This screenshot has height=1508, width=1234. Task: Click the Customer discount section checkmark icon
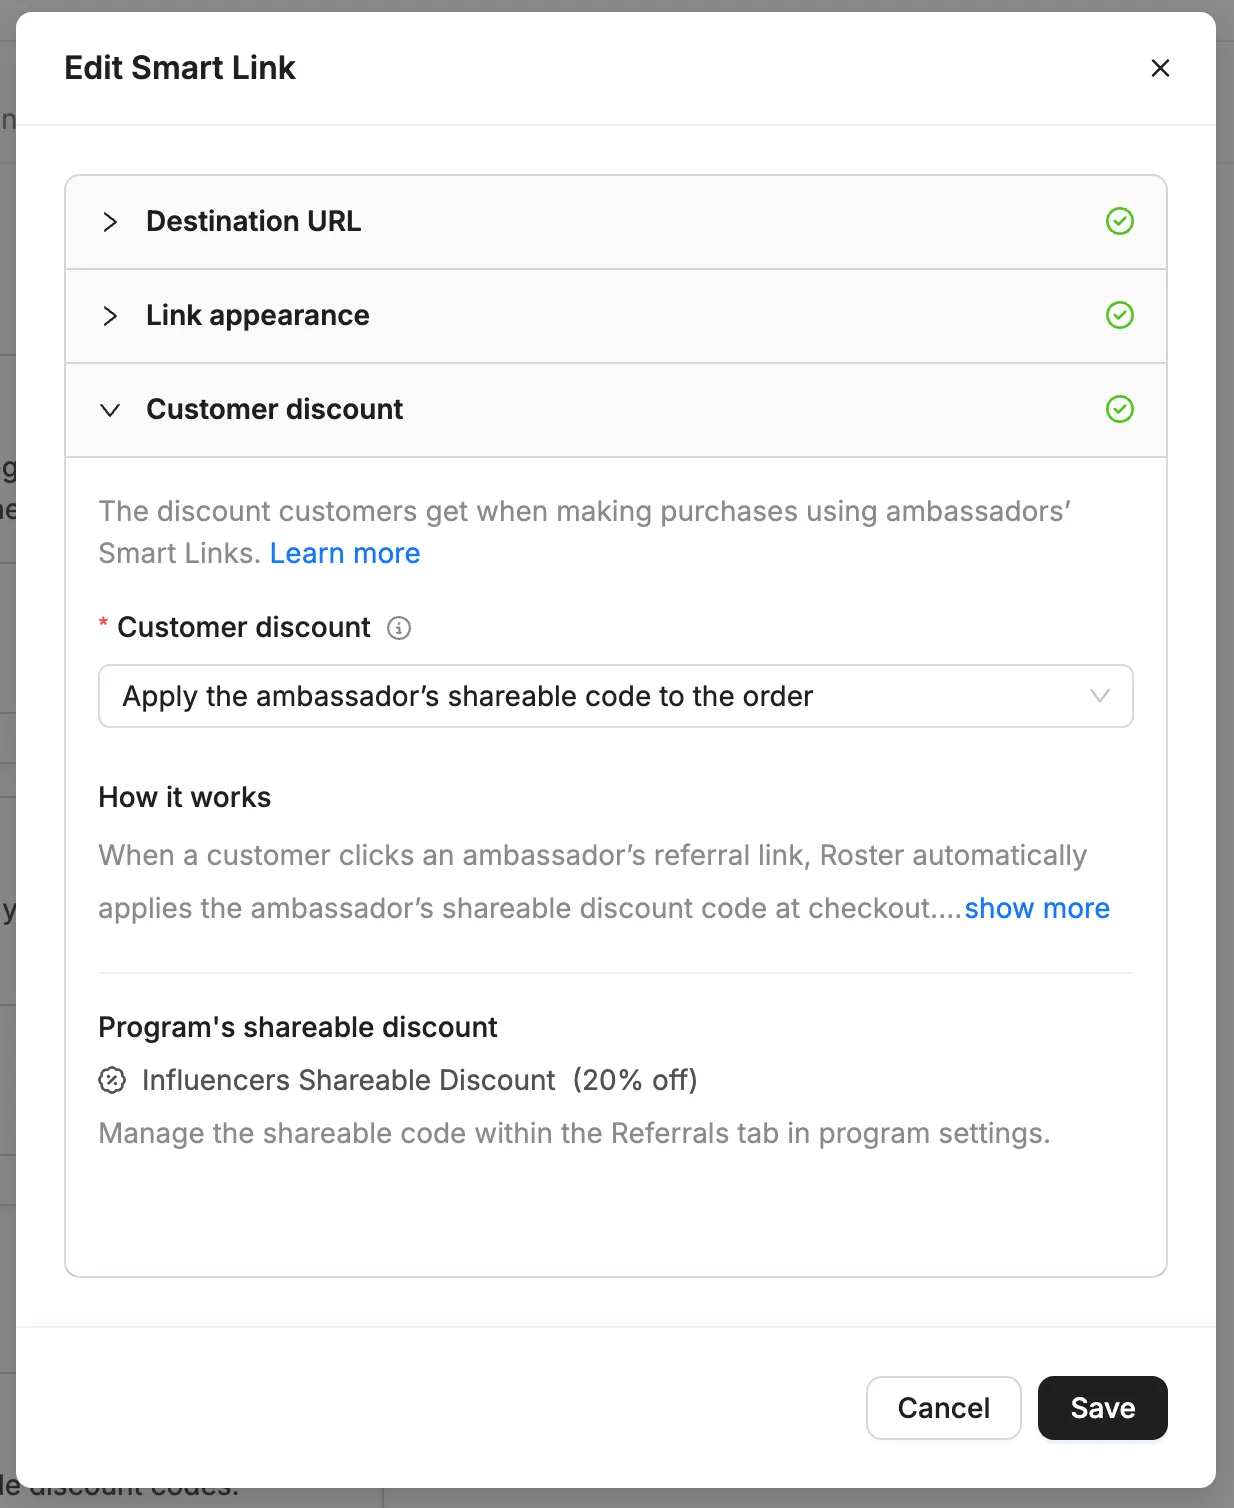click(1119, 409)
